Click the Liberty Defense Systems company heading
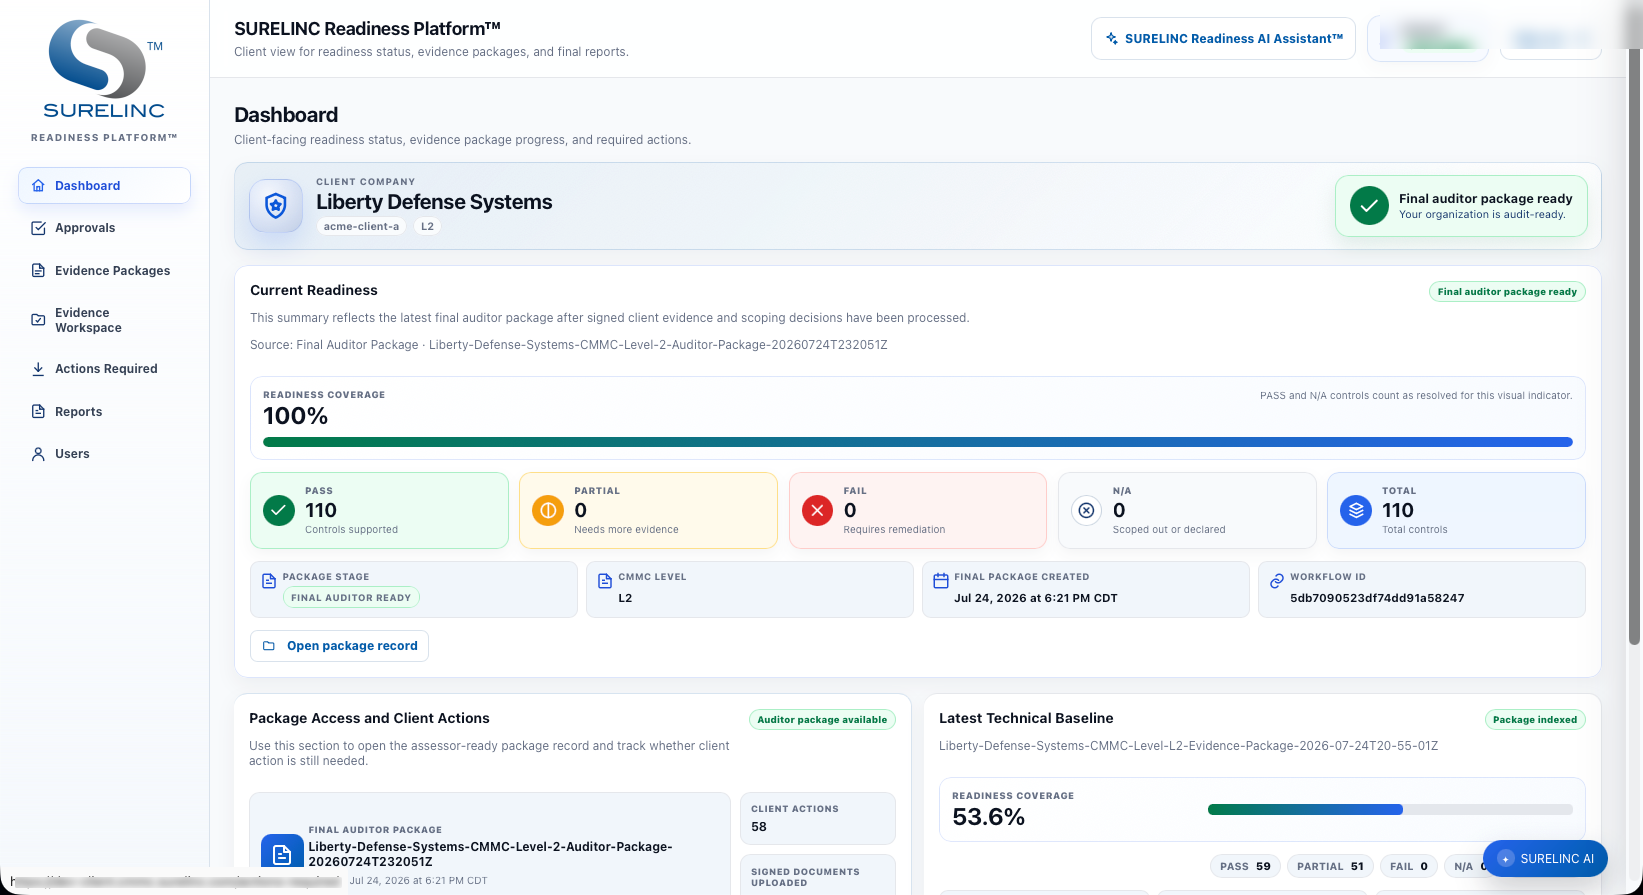Viewport: 1643px width, 895px height. [x=434, y=202]
